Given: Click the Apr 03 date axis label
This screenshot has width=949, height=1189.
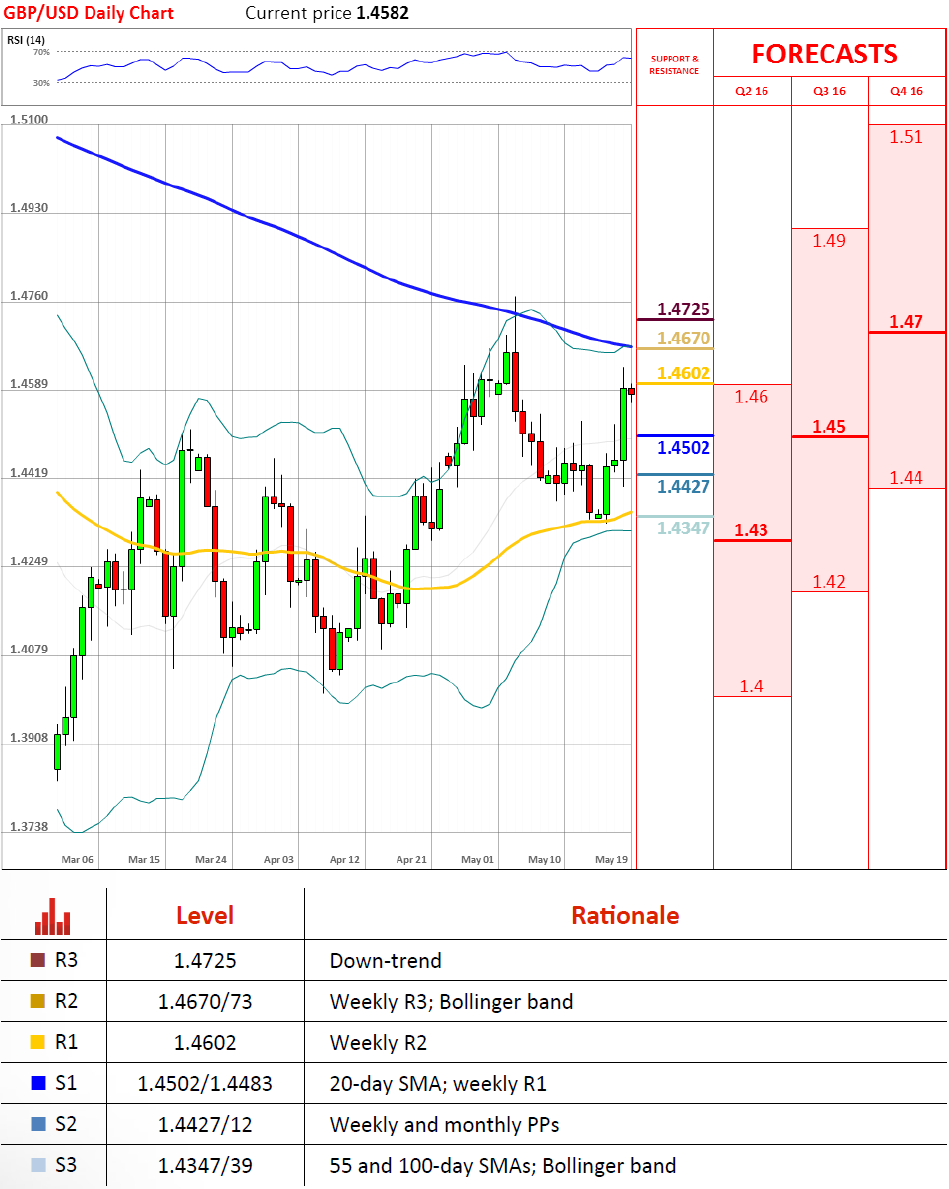Looking at the screenshot, I should click(x=278, y=859).
